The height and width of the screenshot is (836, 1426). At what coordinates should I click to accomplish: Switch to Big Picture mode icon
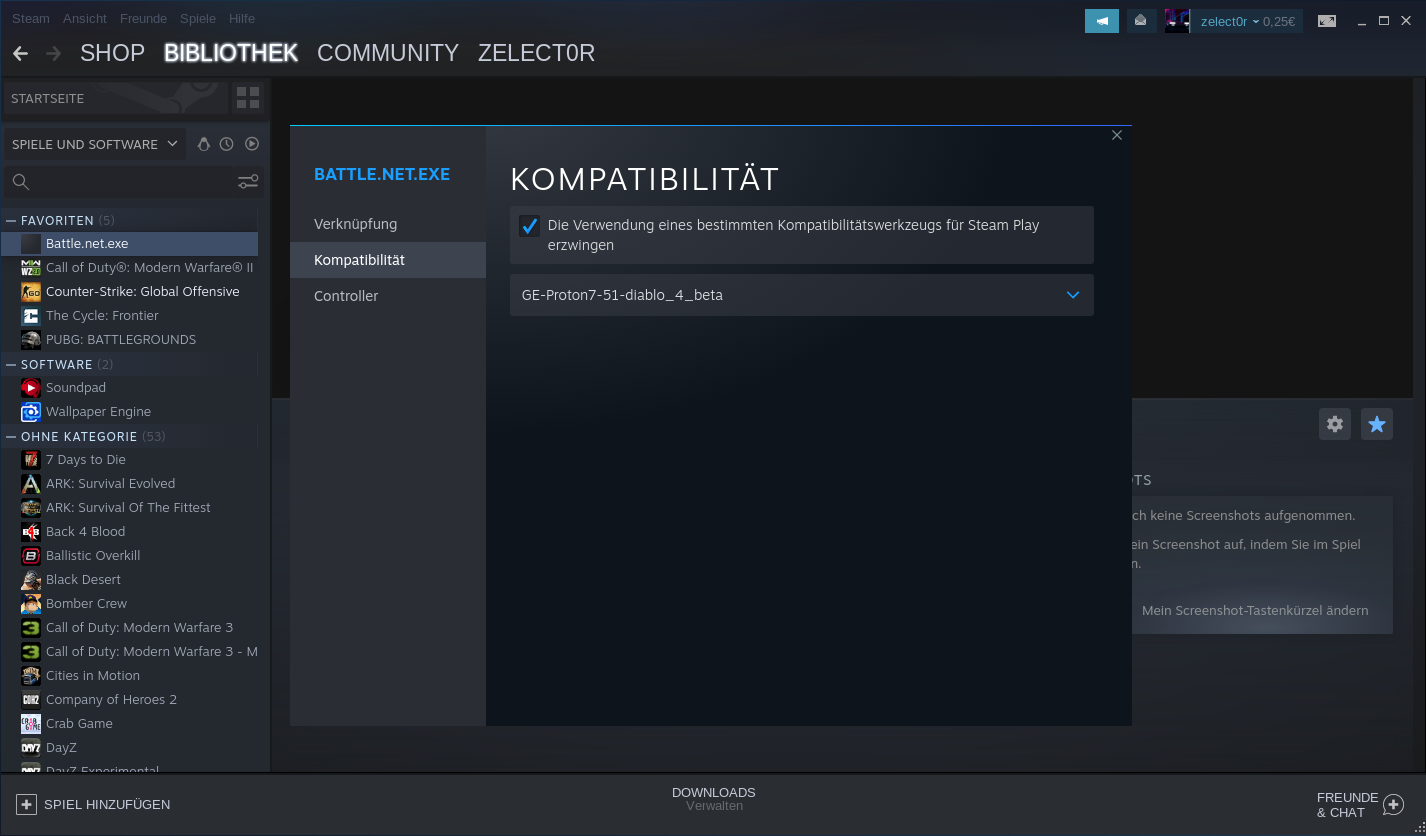[x=1327, y=21]
